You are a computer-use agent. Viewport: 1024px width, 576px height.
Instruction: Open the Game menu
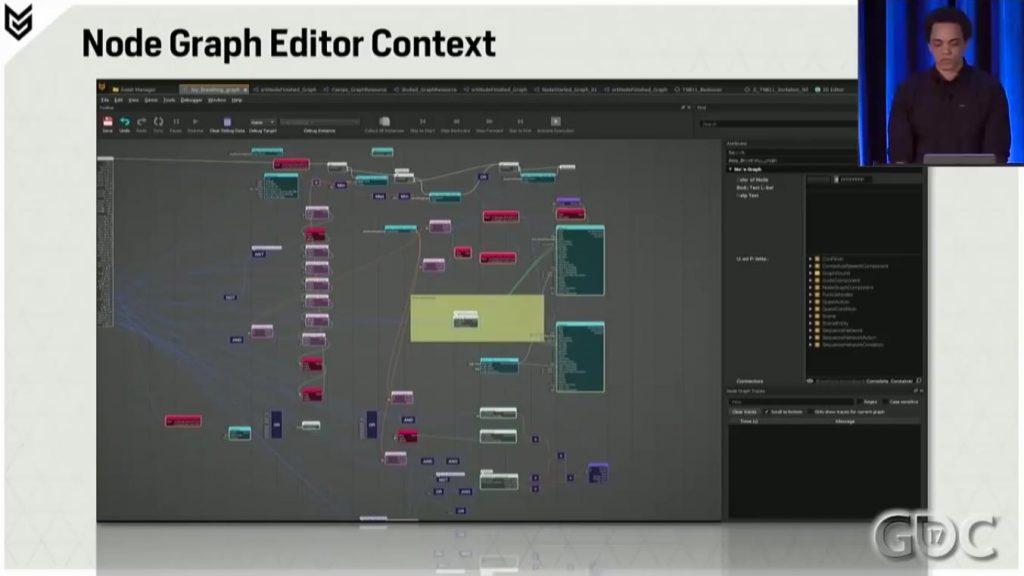pos(151,100)
